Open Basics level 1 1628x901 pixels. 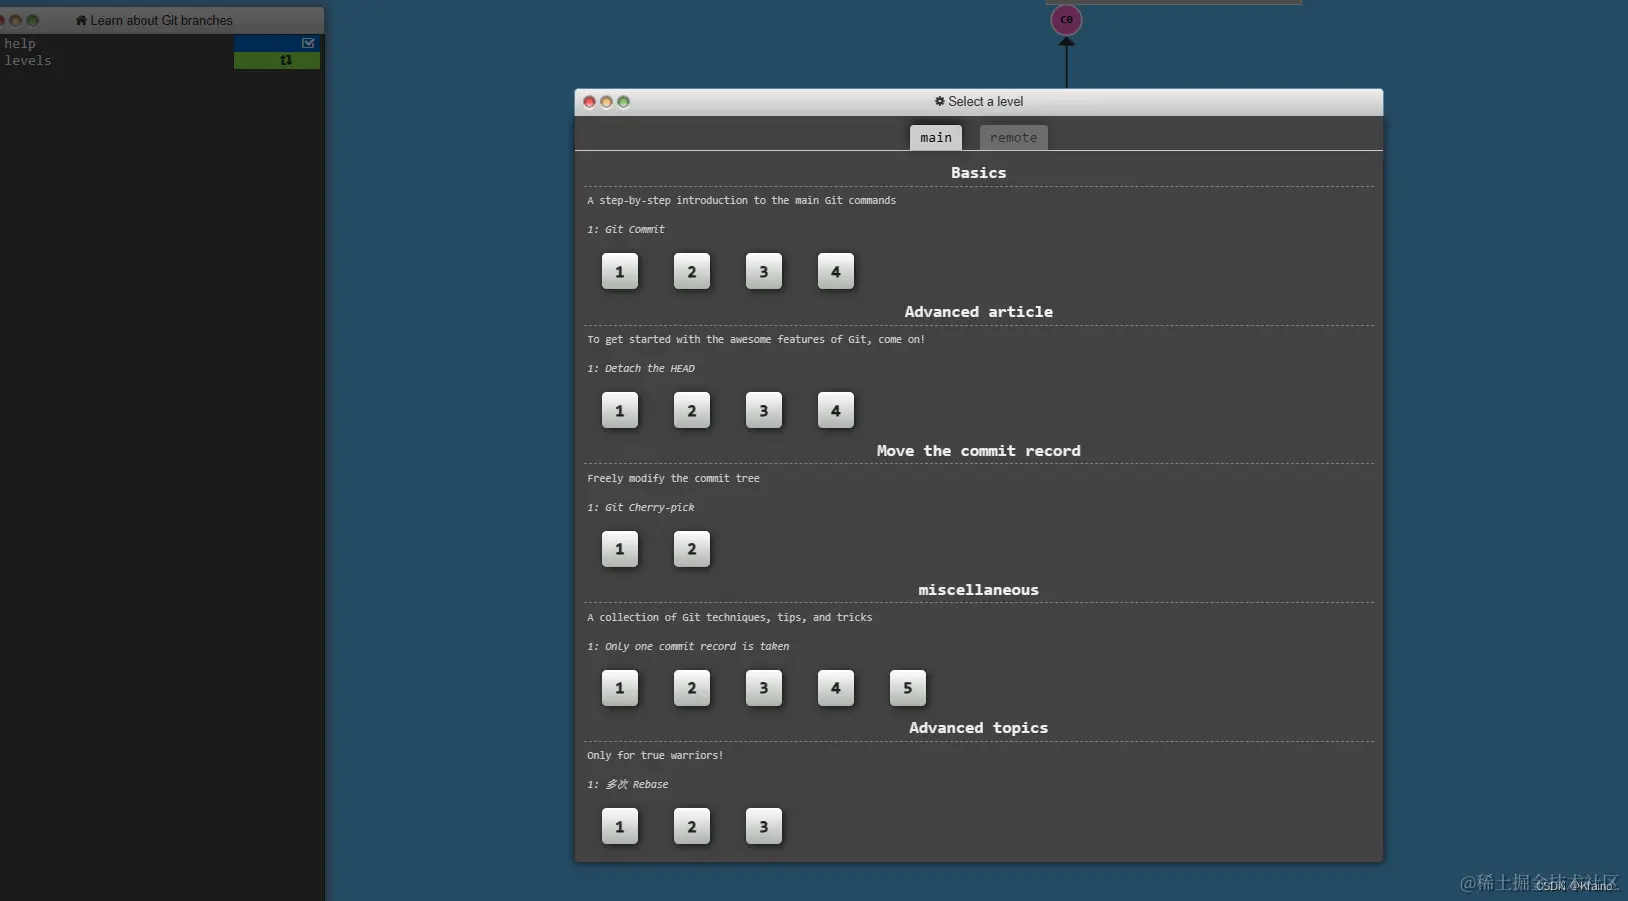(x=620, y=272)
